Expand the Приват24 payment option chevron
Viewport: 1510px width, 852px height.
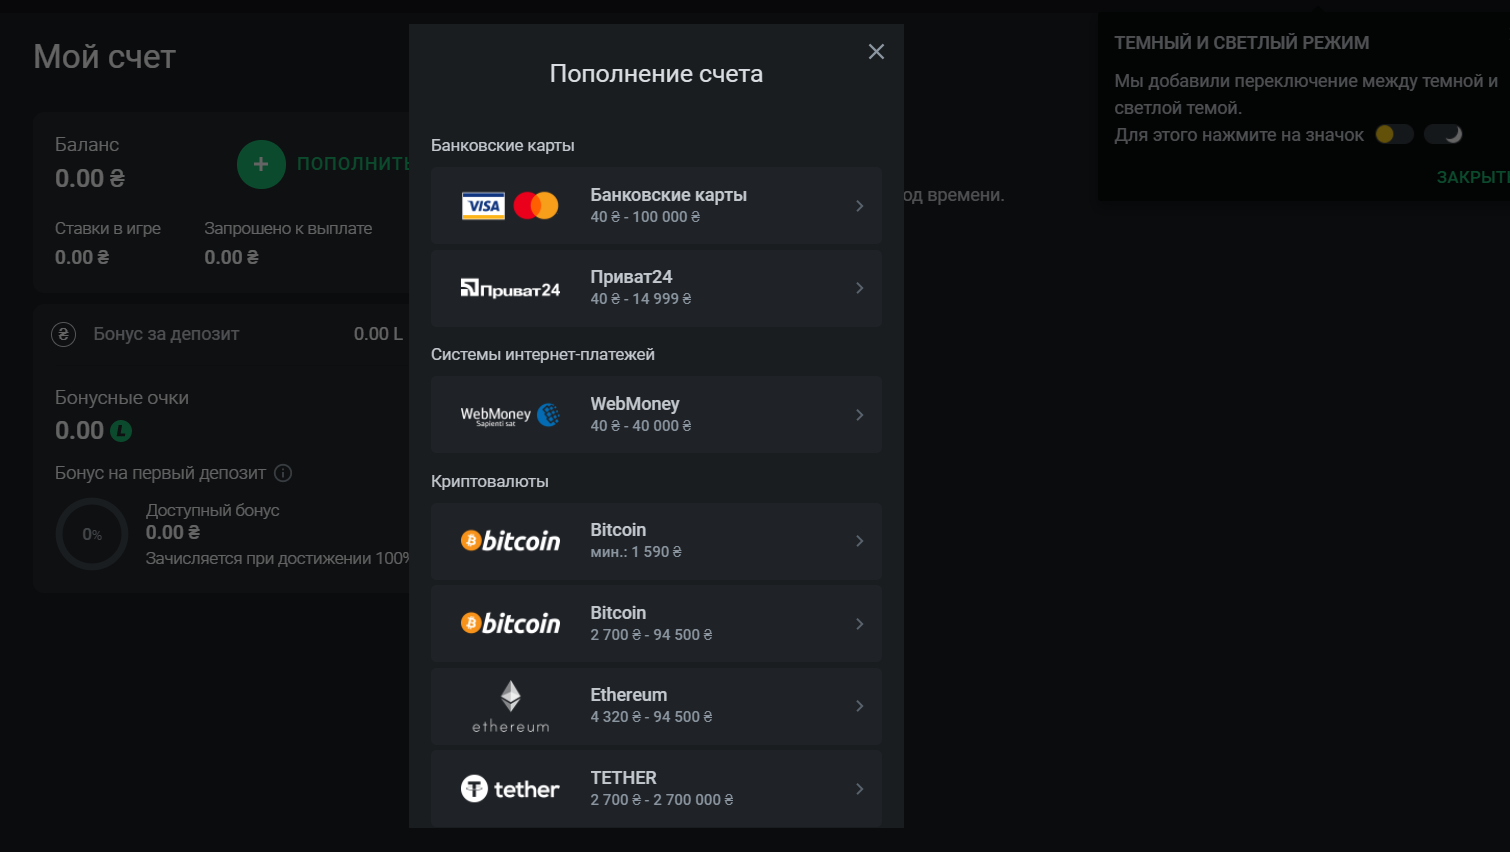[x=859, y=288]
